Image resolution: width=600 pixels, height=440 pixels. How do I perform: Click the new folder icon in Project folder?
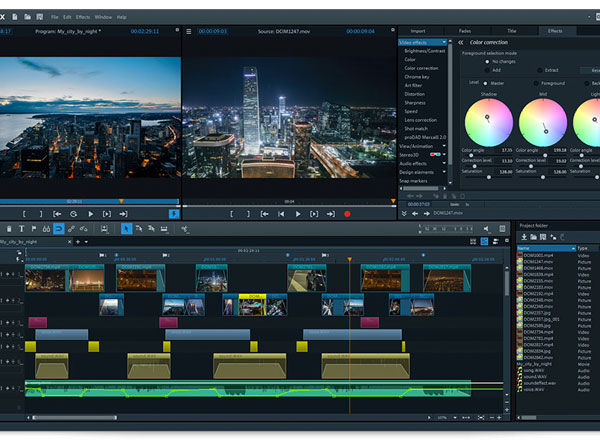pyautogui.click(x=533, y=237)
